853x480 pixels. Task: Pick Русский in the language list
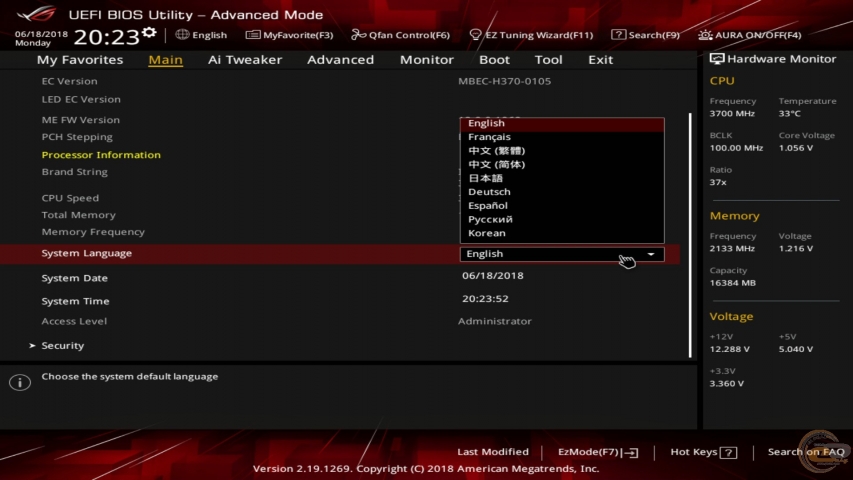click(x=562, y=219)
